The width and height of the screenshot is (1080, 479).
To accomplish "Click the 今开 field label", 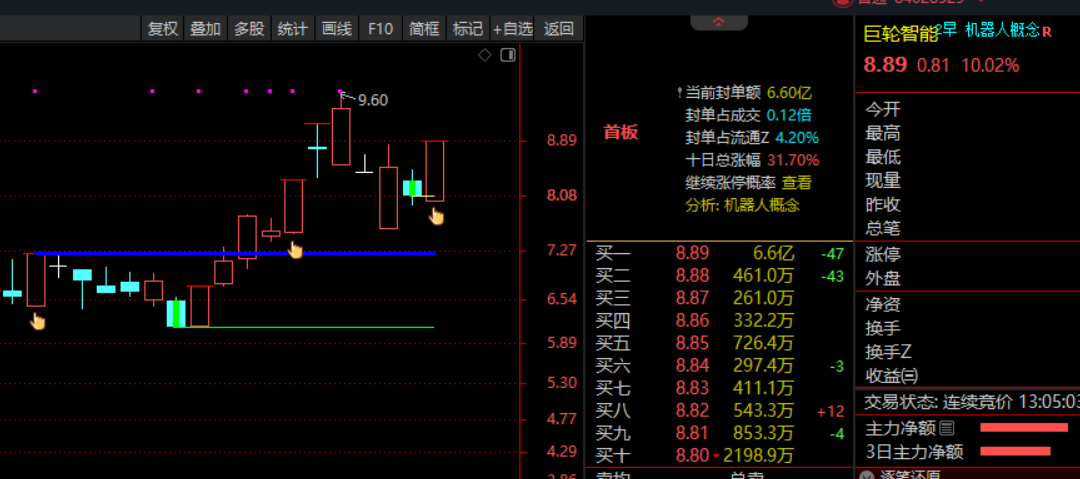I will 883,109.
